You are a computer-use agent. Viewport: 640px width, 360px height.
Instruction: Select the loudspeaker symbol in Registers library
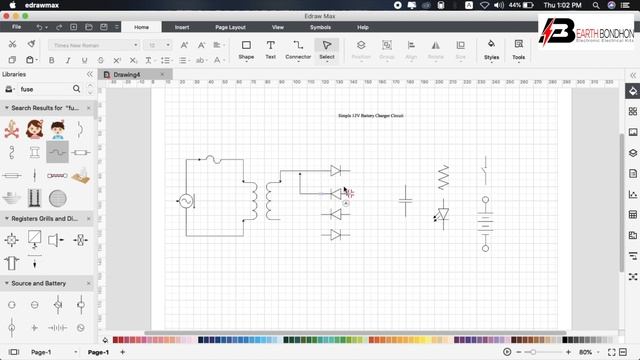(56, 240)
